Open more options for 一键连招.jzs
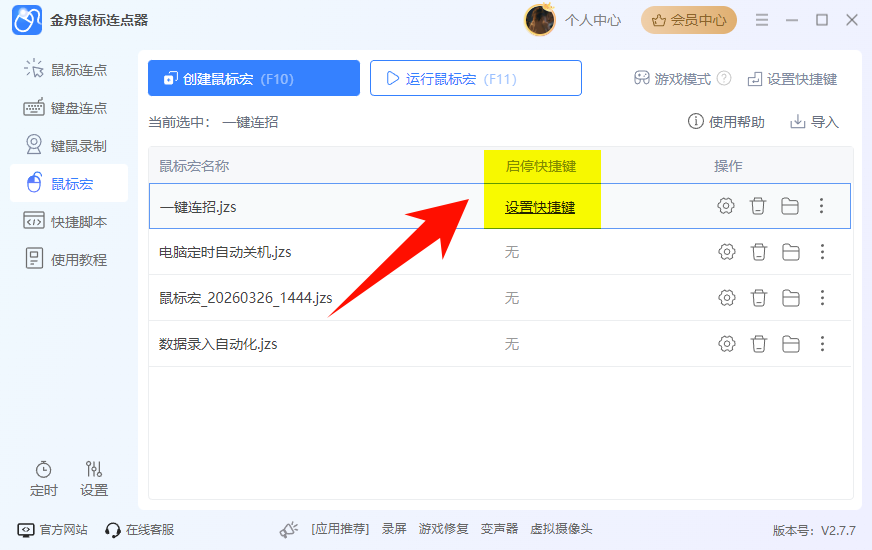This screenshot has height=550, width=872. click(x=821, y=206)
